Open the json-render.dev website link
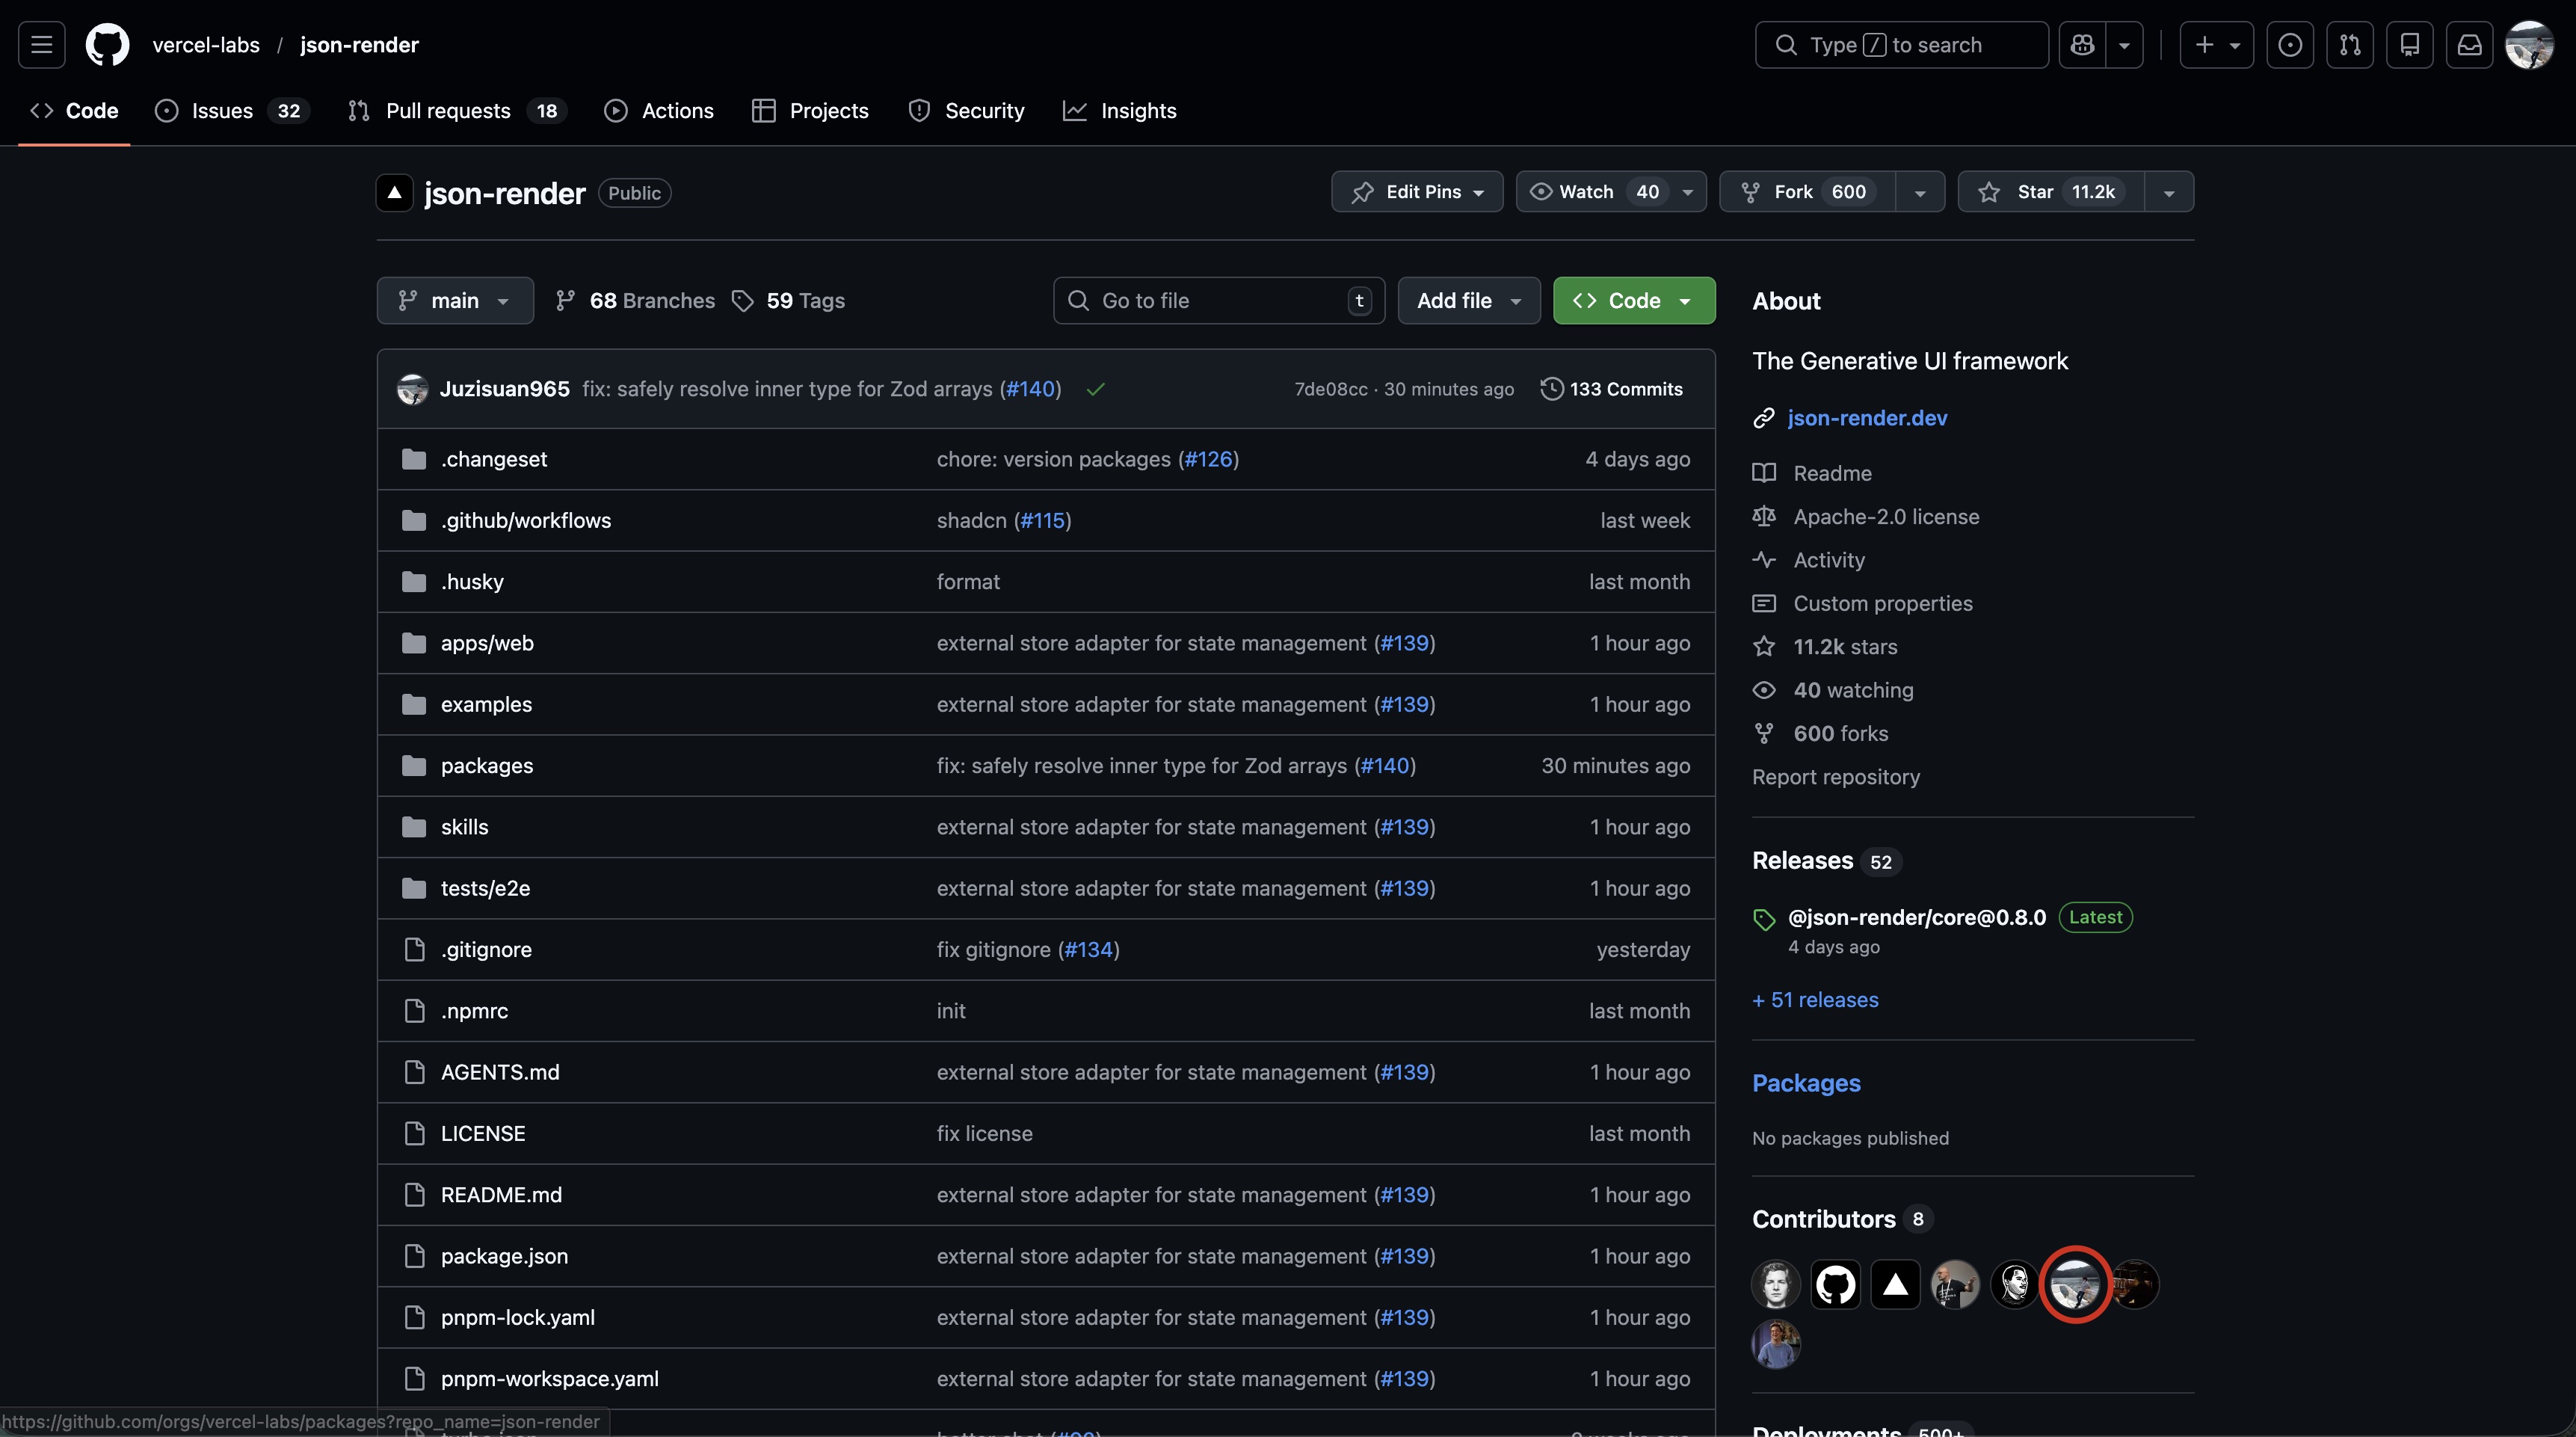The height and width of the screenshot is (1437, 2576). (x=1866, y=418)
